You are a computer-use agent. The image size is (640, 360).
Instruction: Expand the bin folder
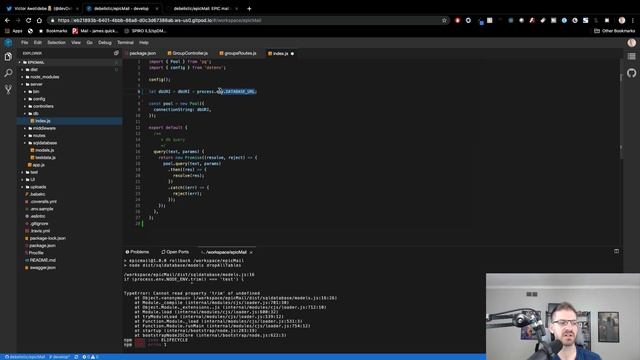pyautogui.click(x=36, y=92)
